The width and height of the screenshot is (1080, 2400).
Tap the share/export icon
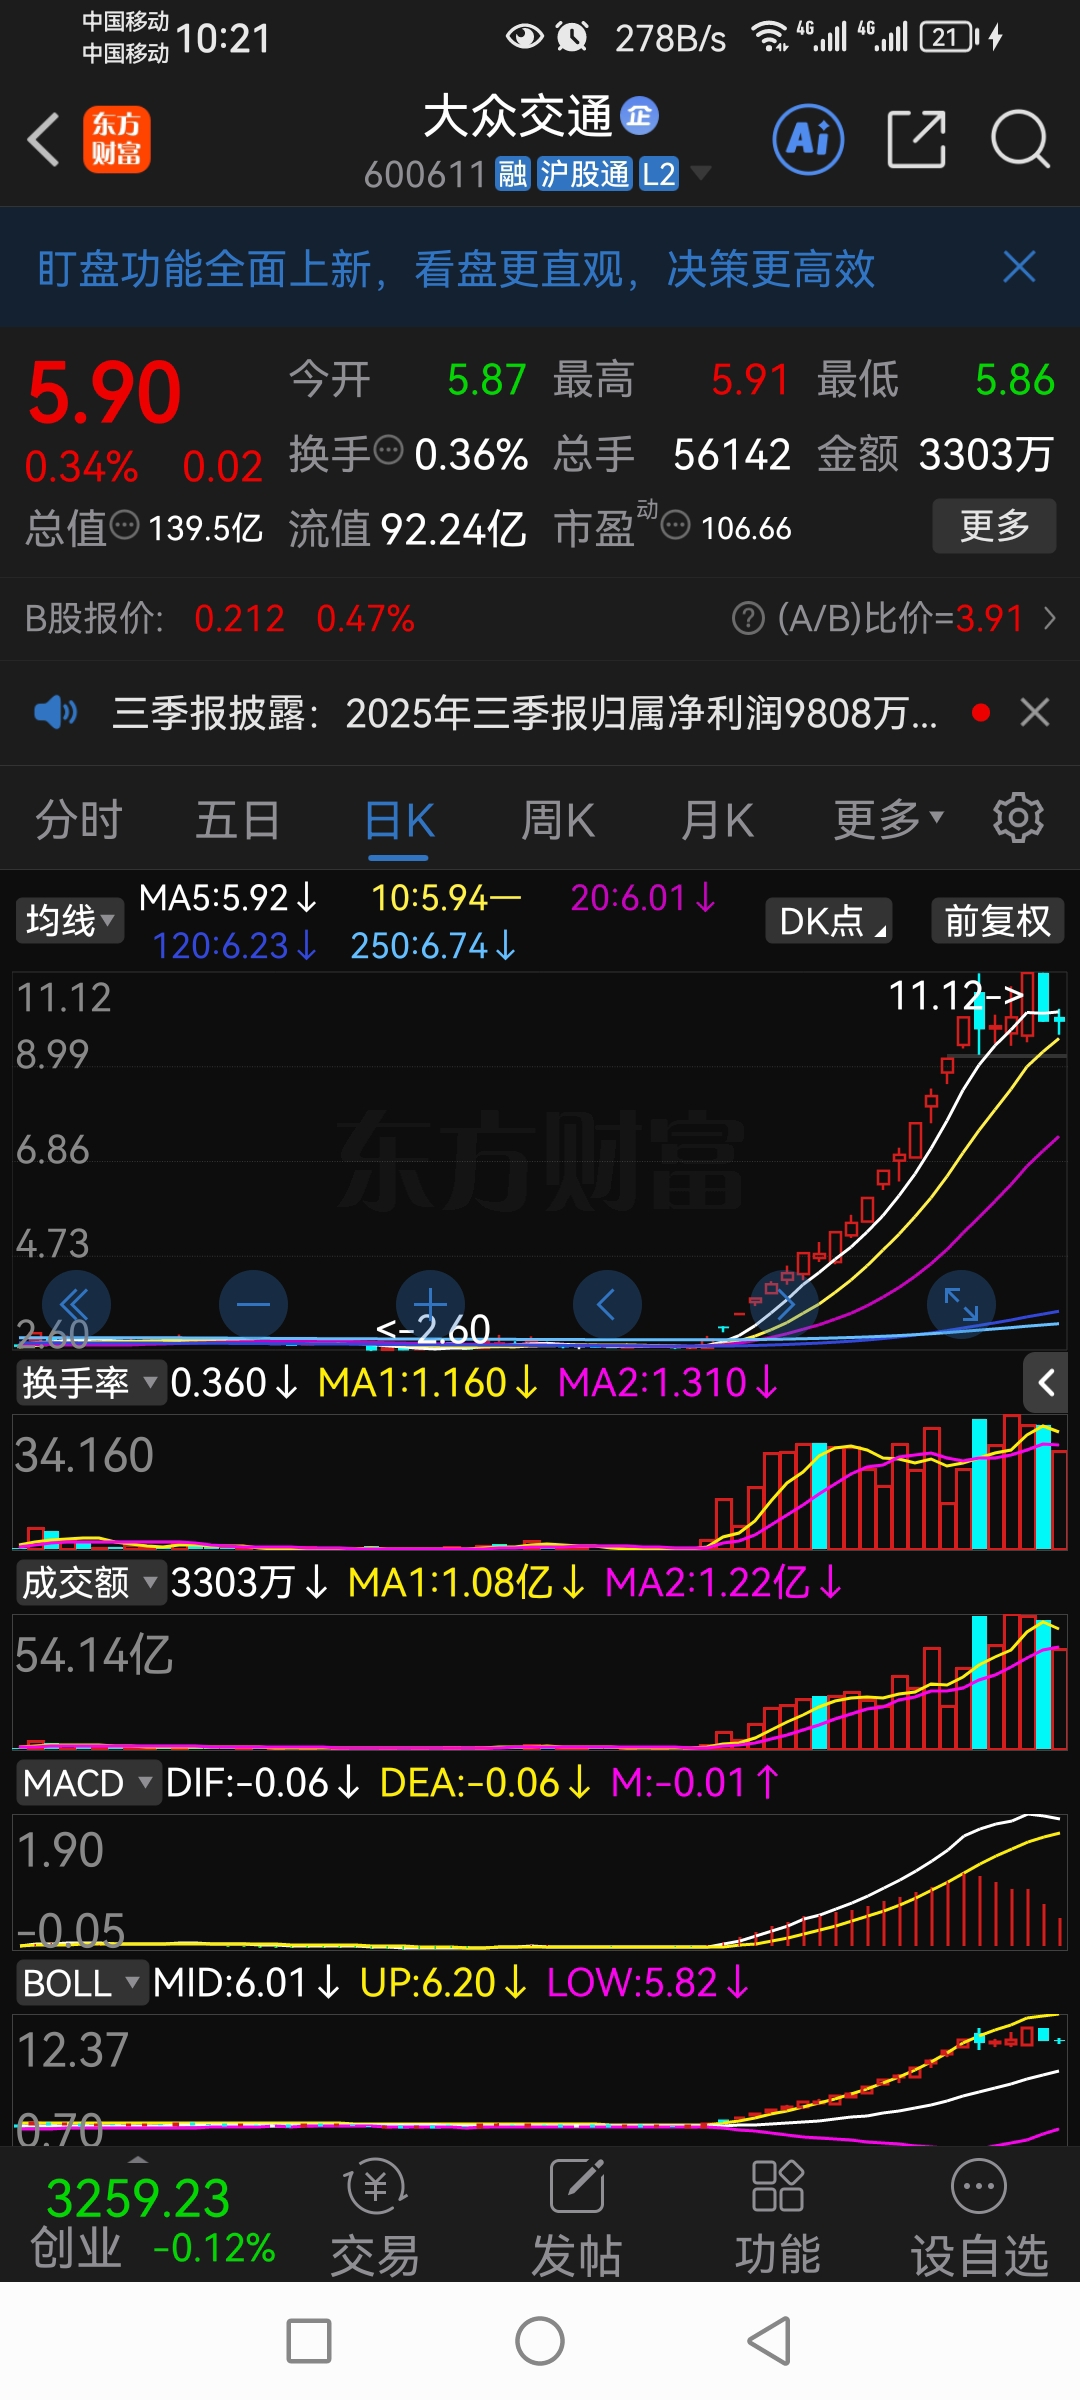click(x=916, y=139)
